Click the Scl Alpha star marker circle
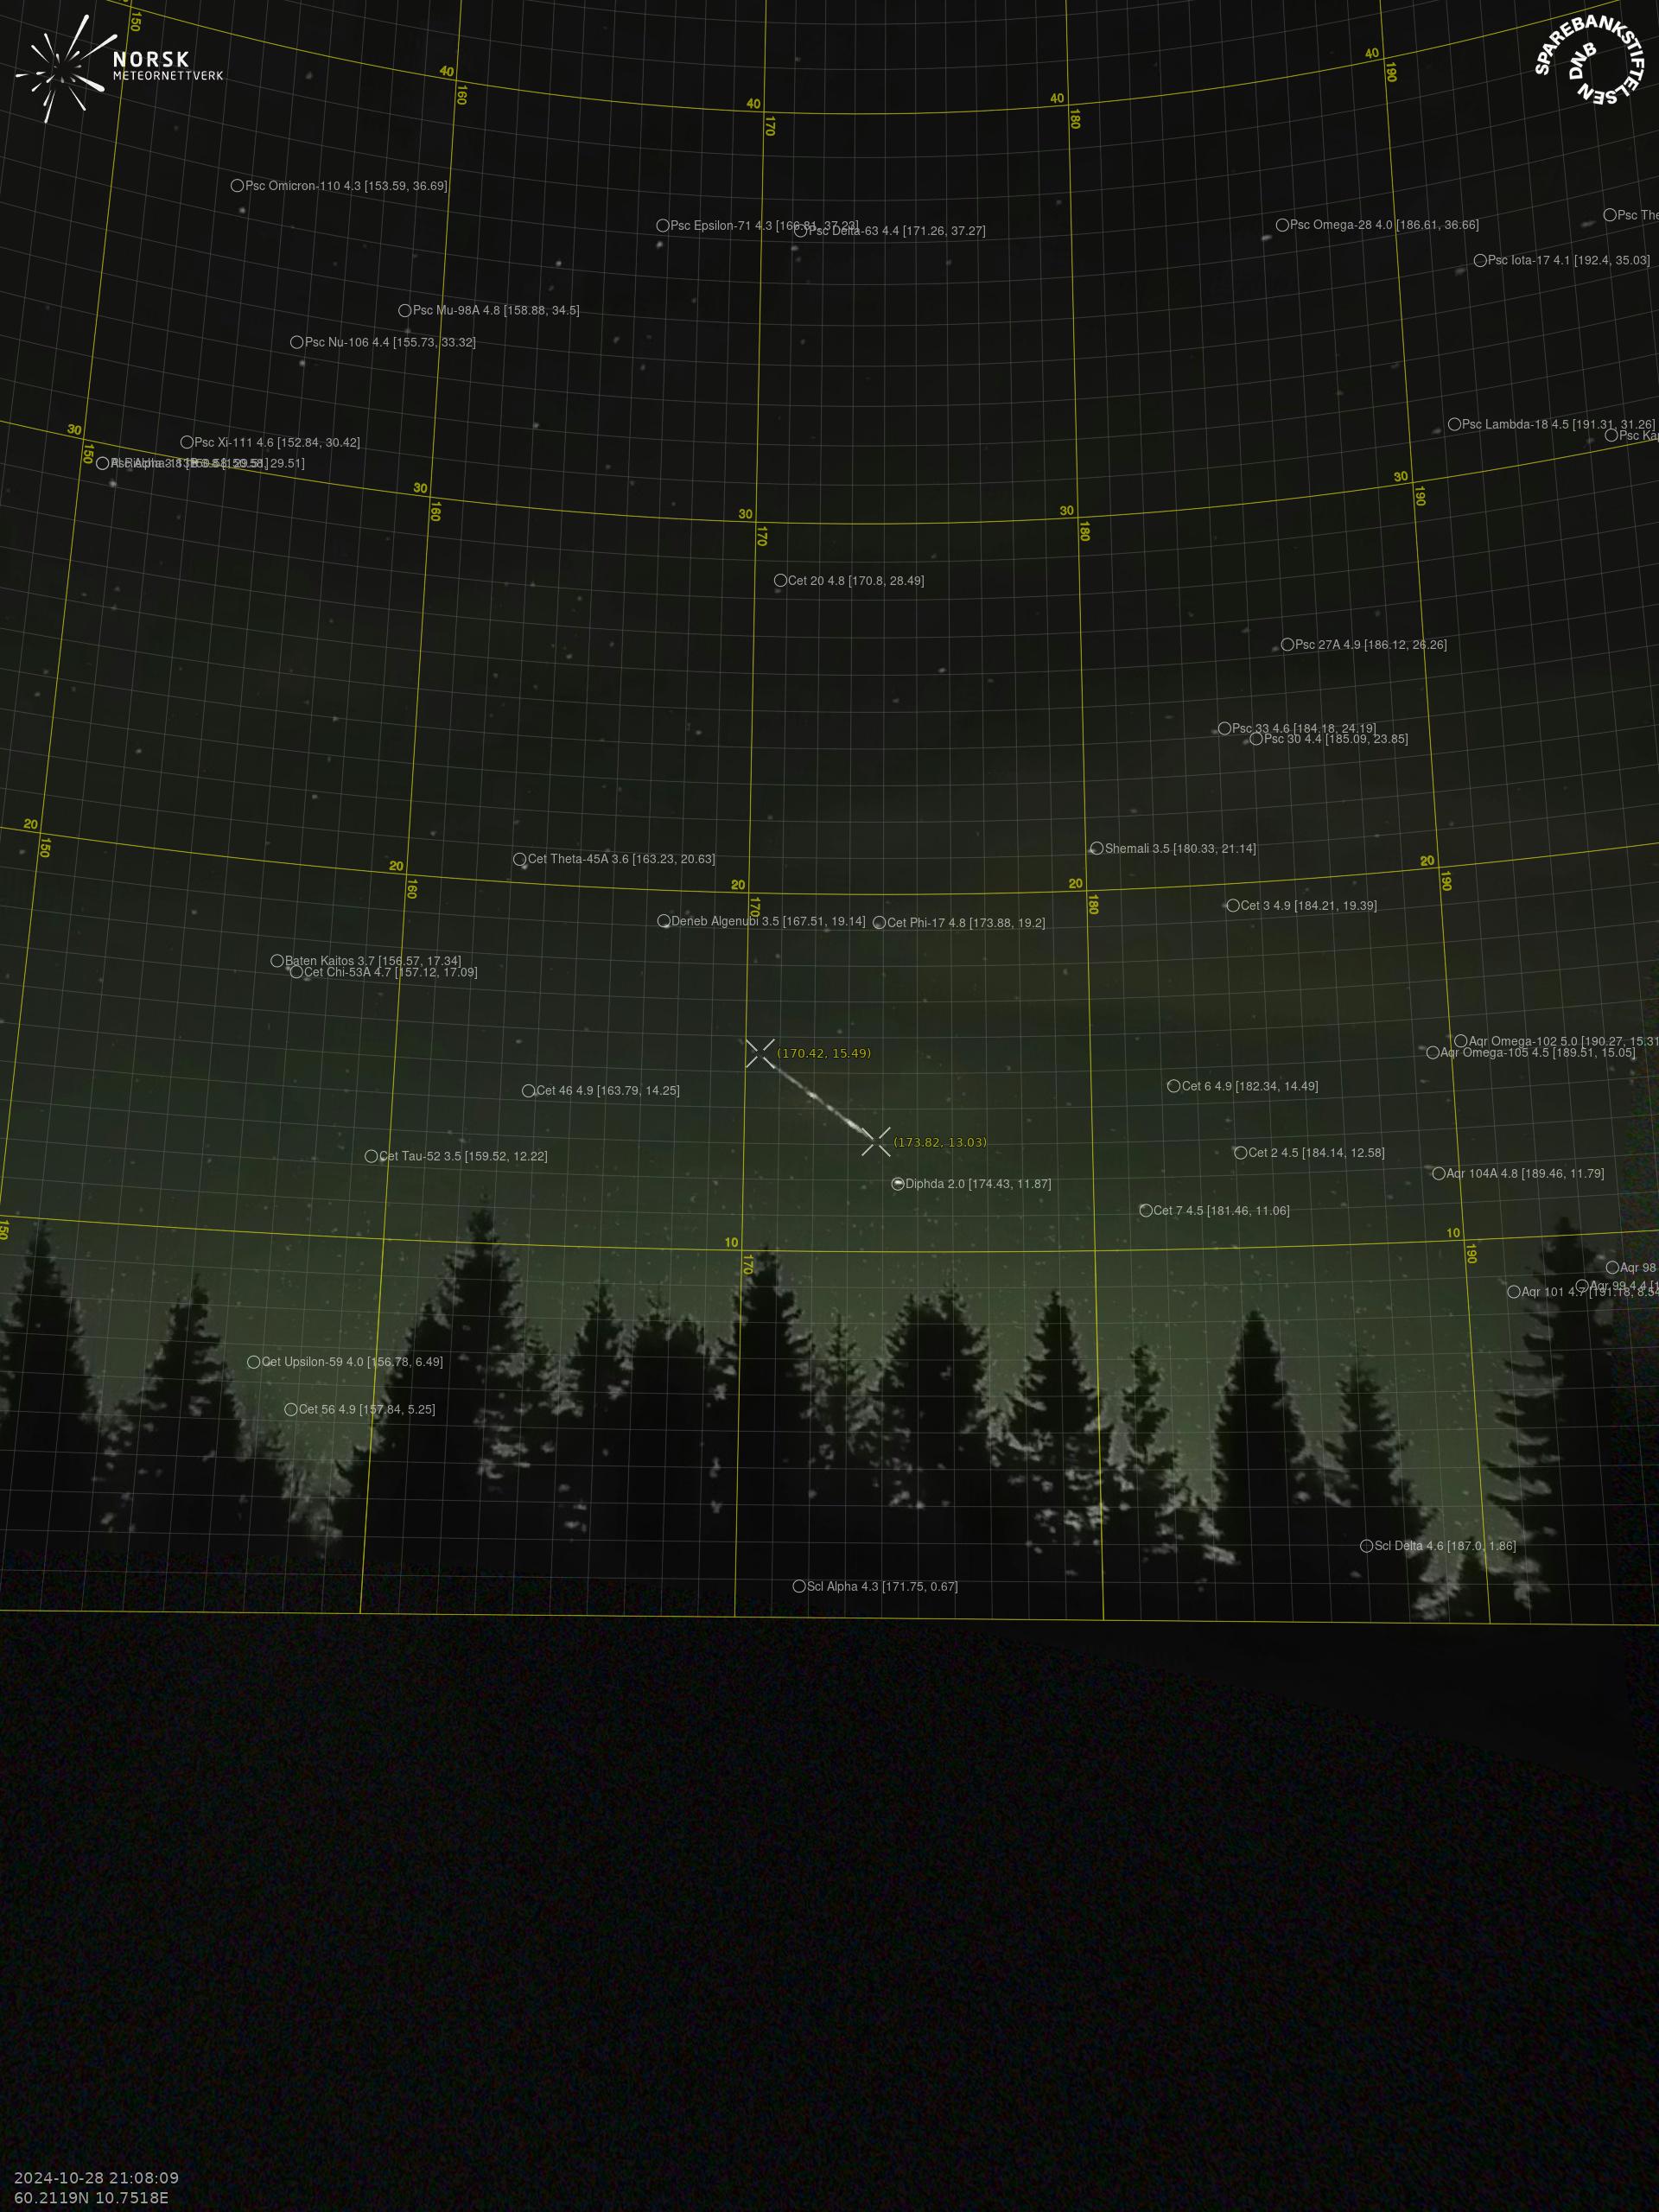This screenshot has width=1659, height=2212. (799, 1586)
